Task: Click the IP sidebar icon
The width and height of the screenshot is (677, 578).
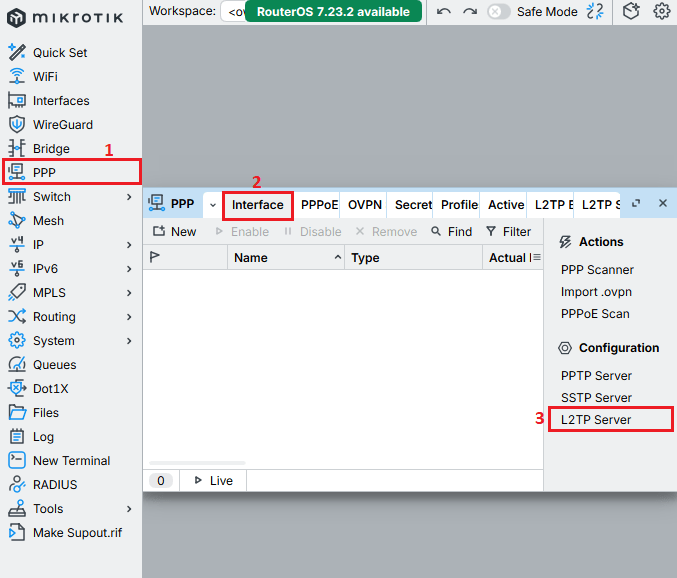Action: click(17, 244)
